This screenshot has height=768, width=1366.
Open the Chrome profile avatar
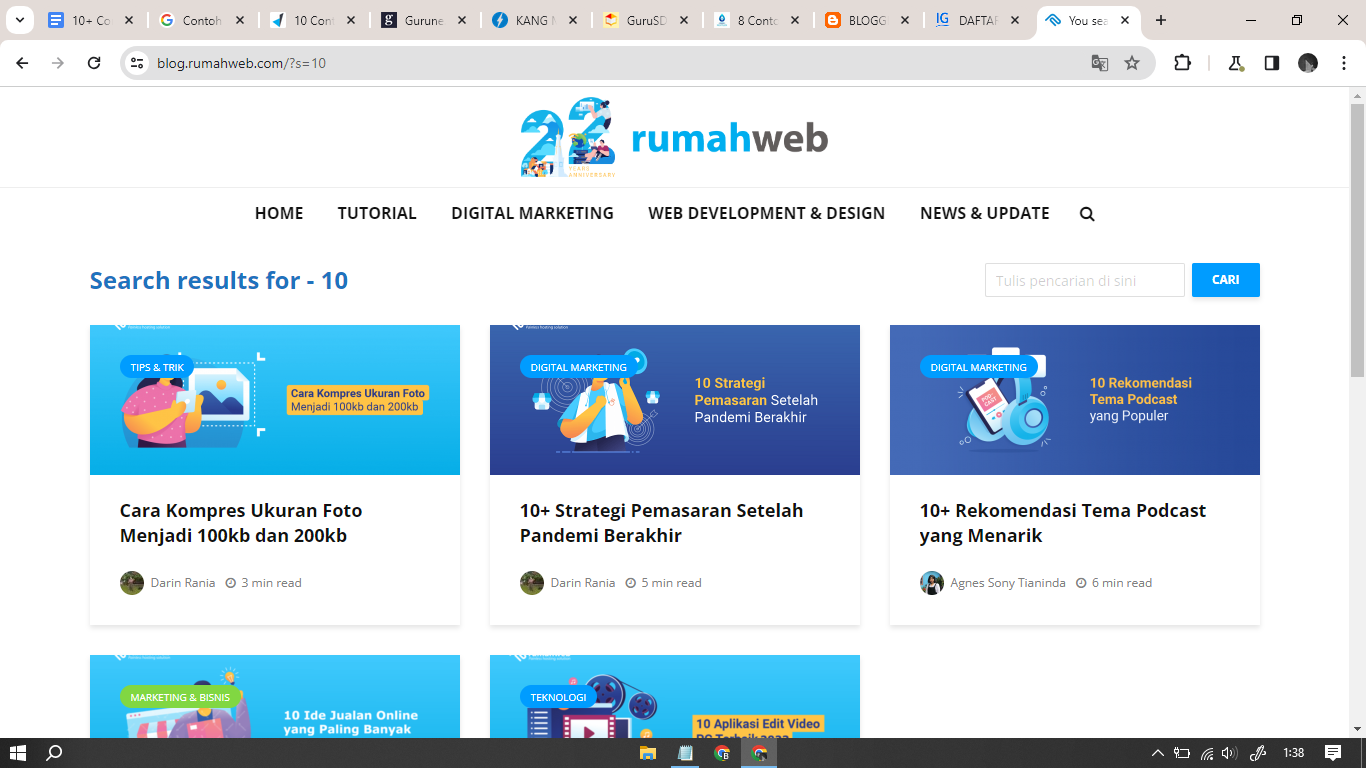tap(1308, 63)
